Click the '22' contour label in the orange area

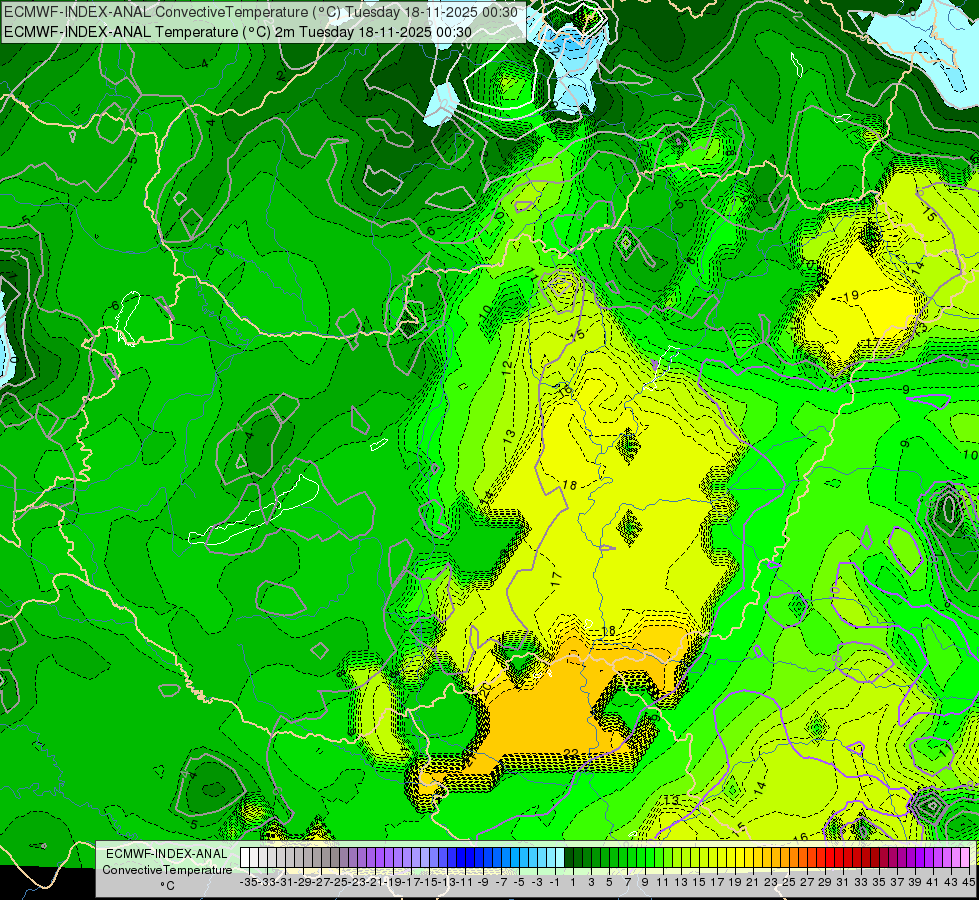click(x=571, y=753)
